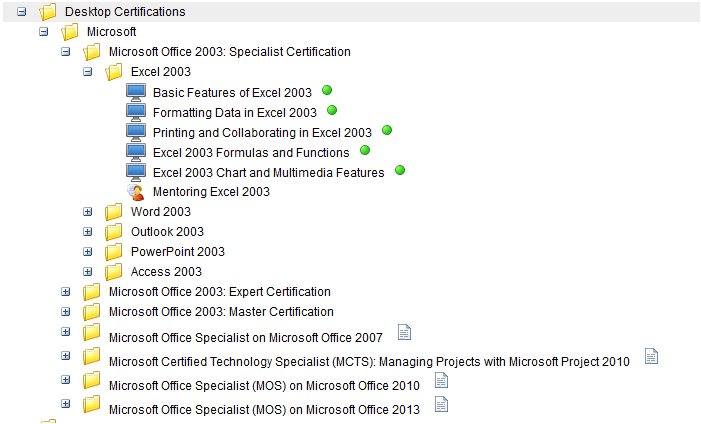Click the Word 2003 folder icon
This screenshot has width=701, height=424.
(x=113, y=212)
